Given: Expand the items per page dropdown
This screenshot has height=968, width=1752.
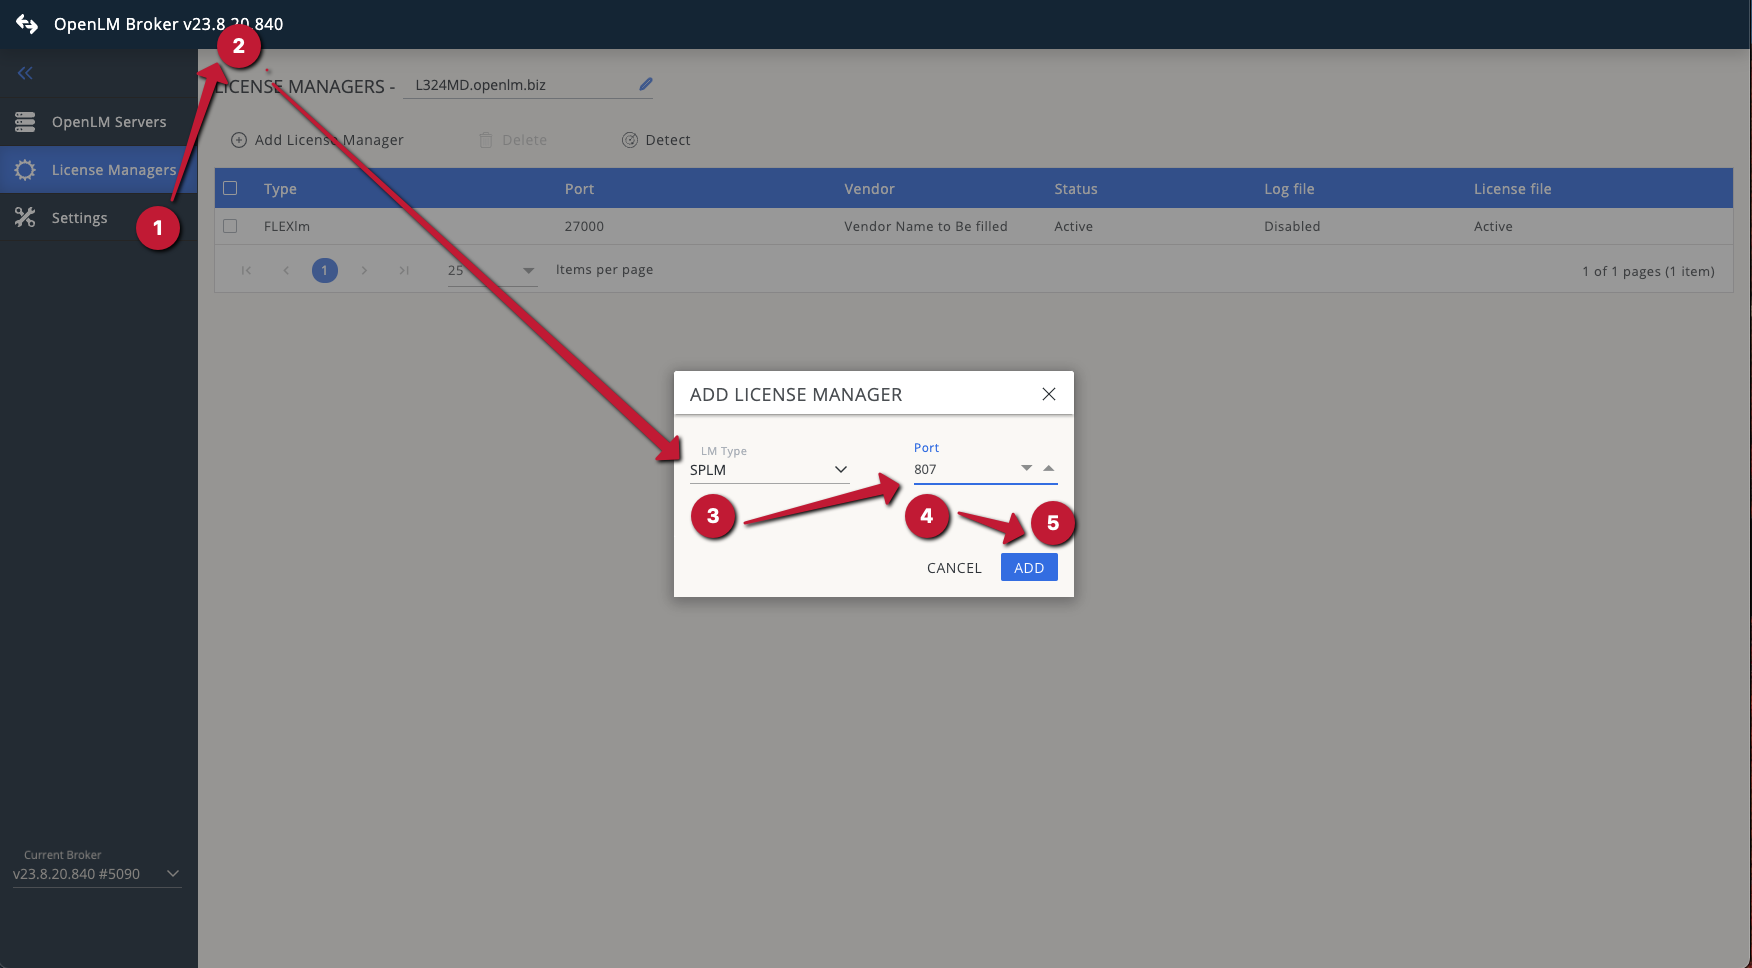Looking at the screenshot, I should (x=528, y=270).
